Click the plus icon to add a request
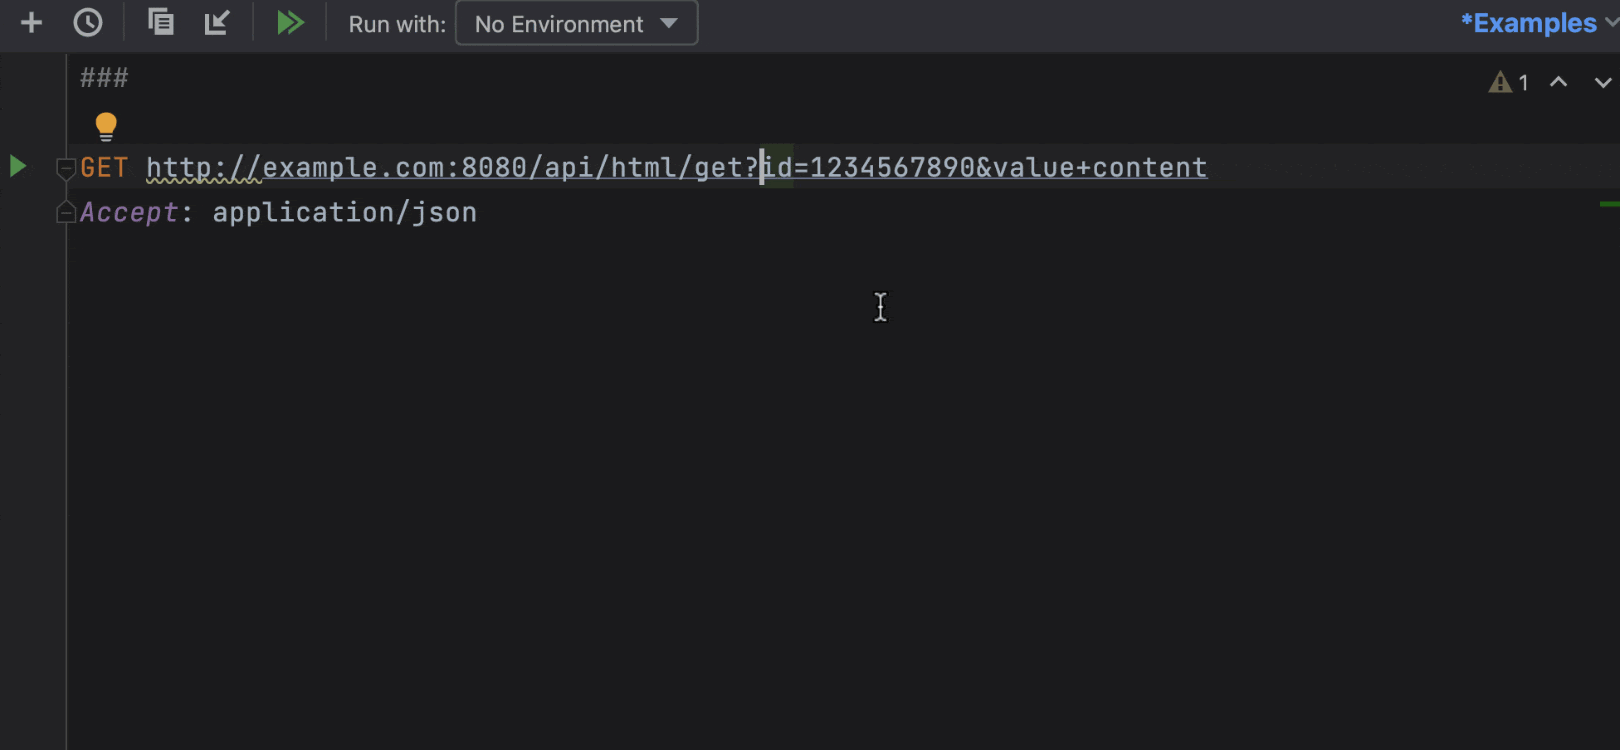 (31, 22)
